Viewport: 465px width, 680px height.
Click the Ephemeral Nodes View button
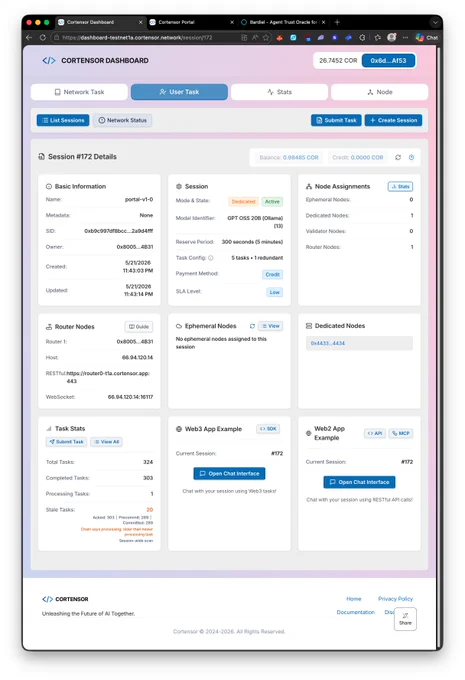tap(271, 326)
